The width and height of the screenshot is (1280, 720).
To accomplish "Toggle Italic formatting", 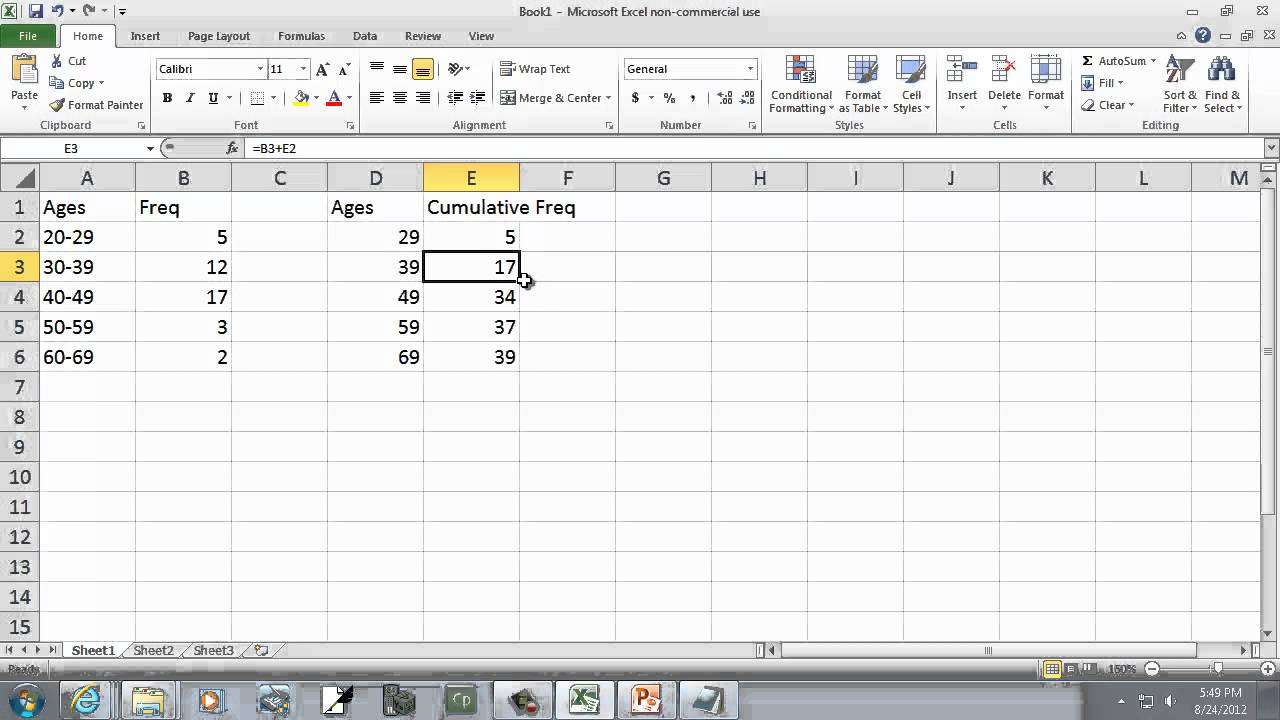I will 190,98.
